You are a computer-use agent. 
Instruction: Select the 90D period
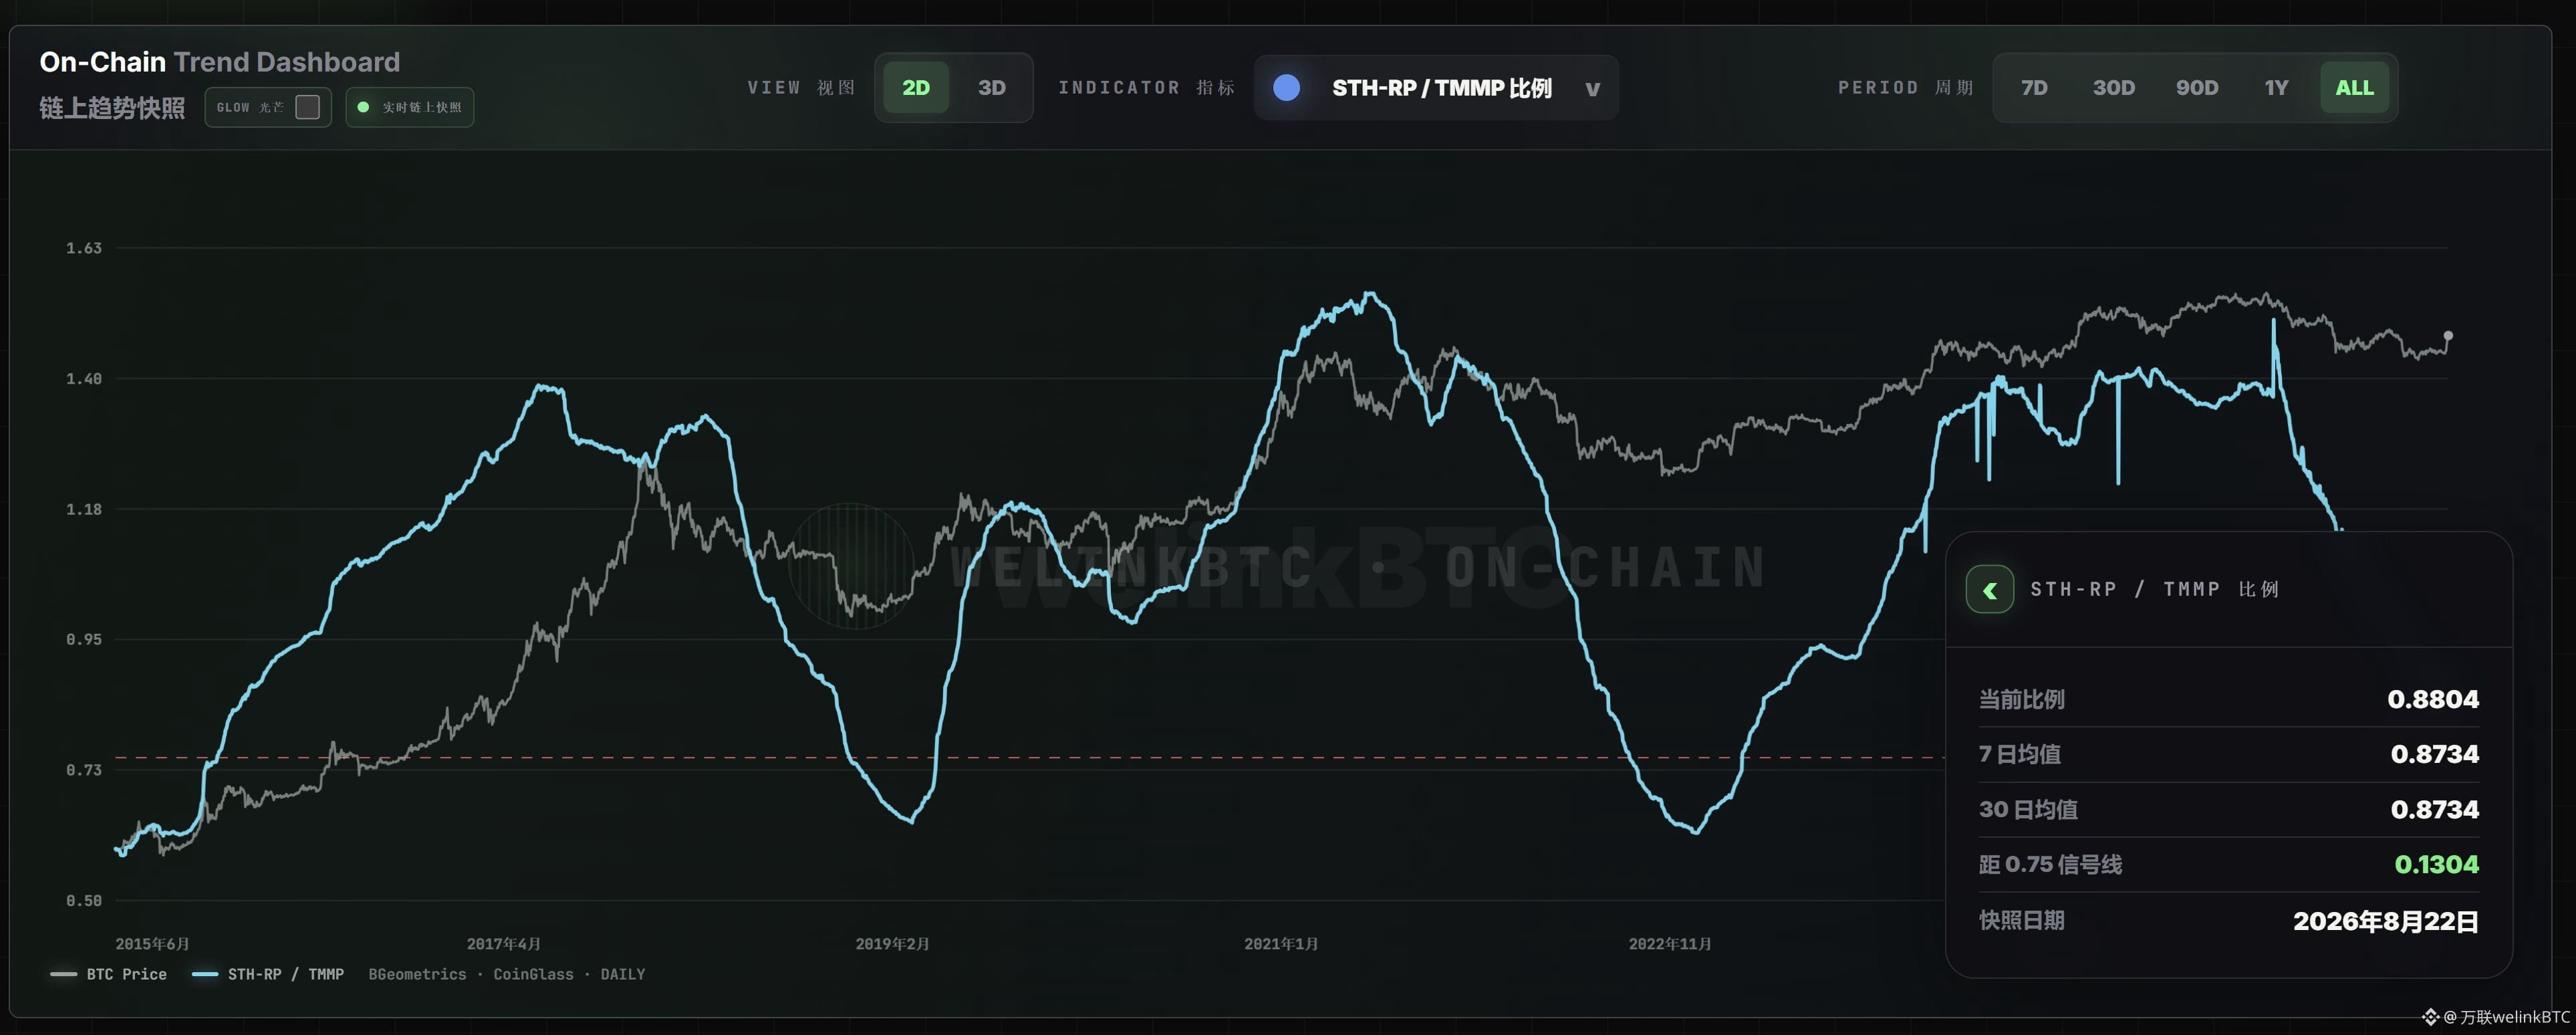coord(2197,88)
